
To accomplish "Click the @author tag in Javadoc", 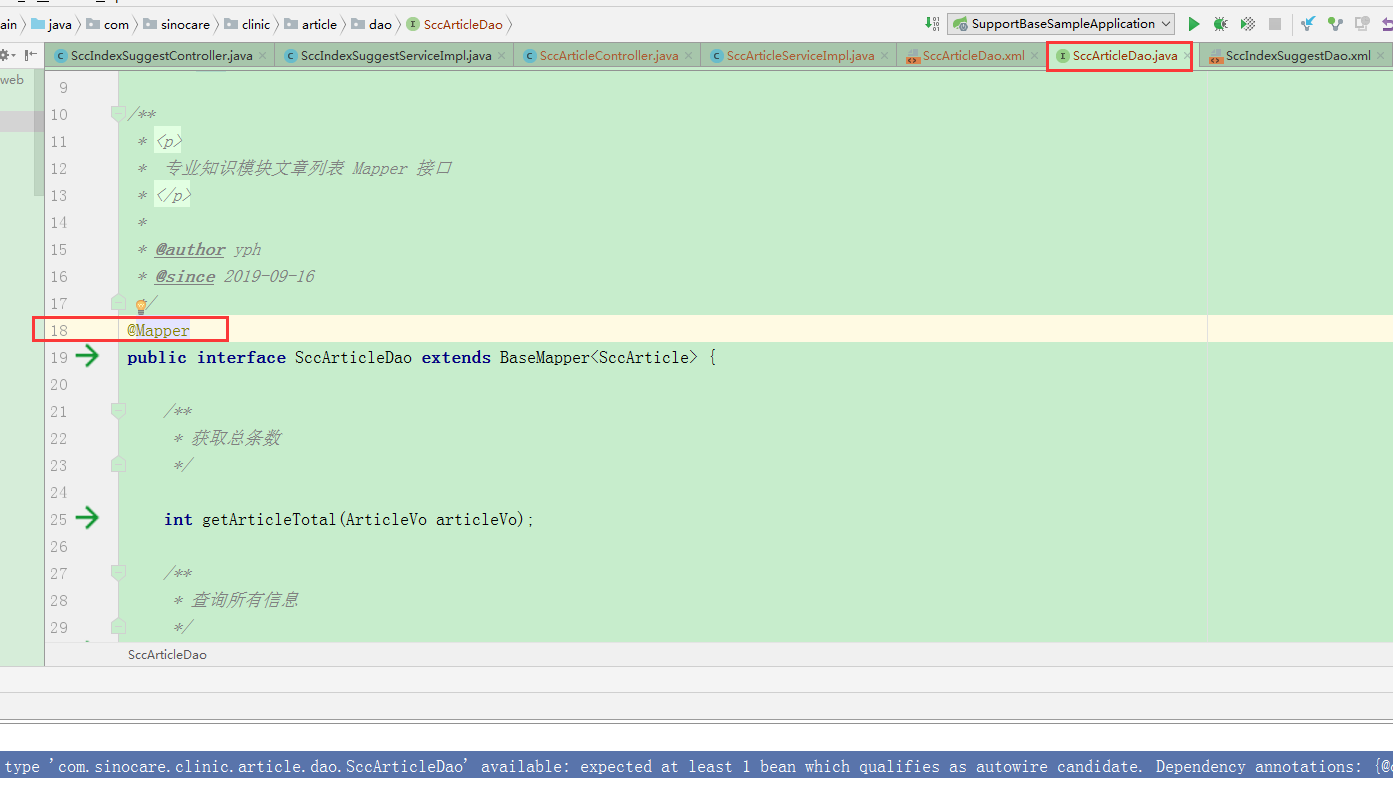I will click(x=190, y=249).
